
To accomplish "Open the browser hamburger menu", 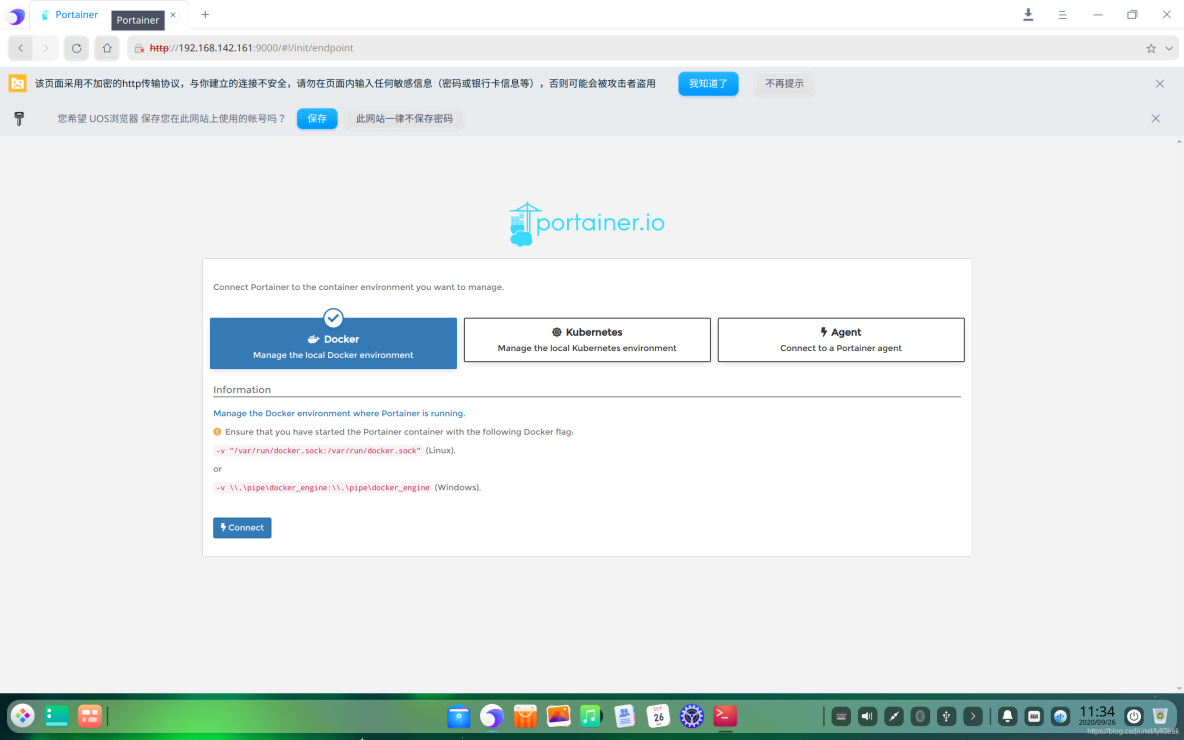I will coord(1062,15).
